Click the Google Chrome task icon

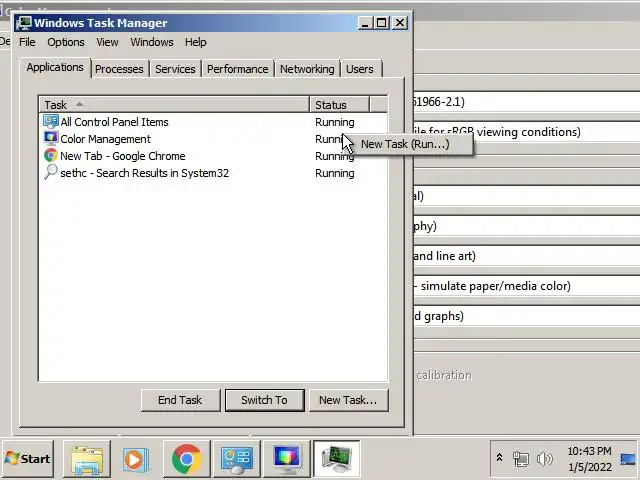pyautogui.click(x=51, y=156)
